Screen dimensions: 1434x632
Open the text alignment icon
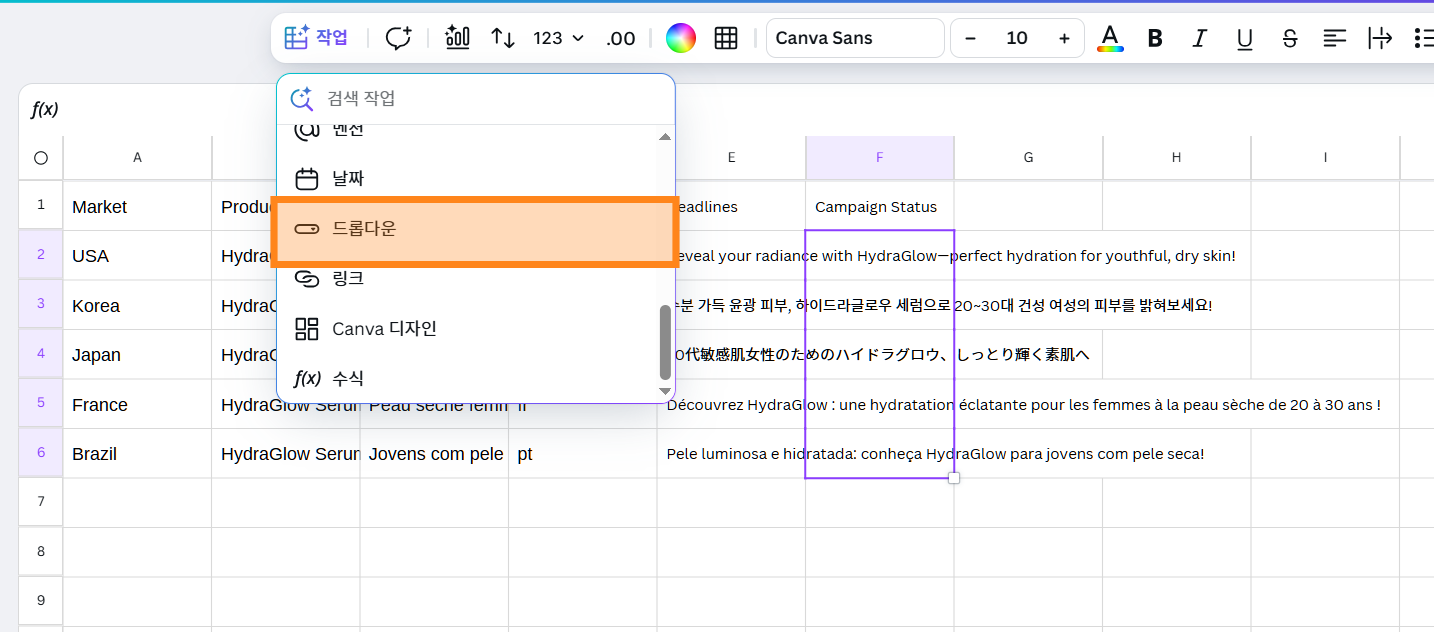tap(1335, 38)
